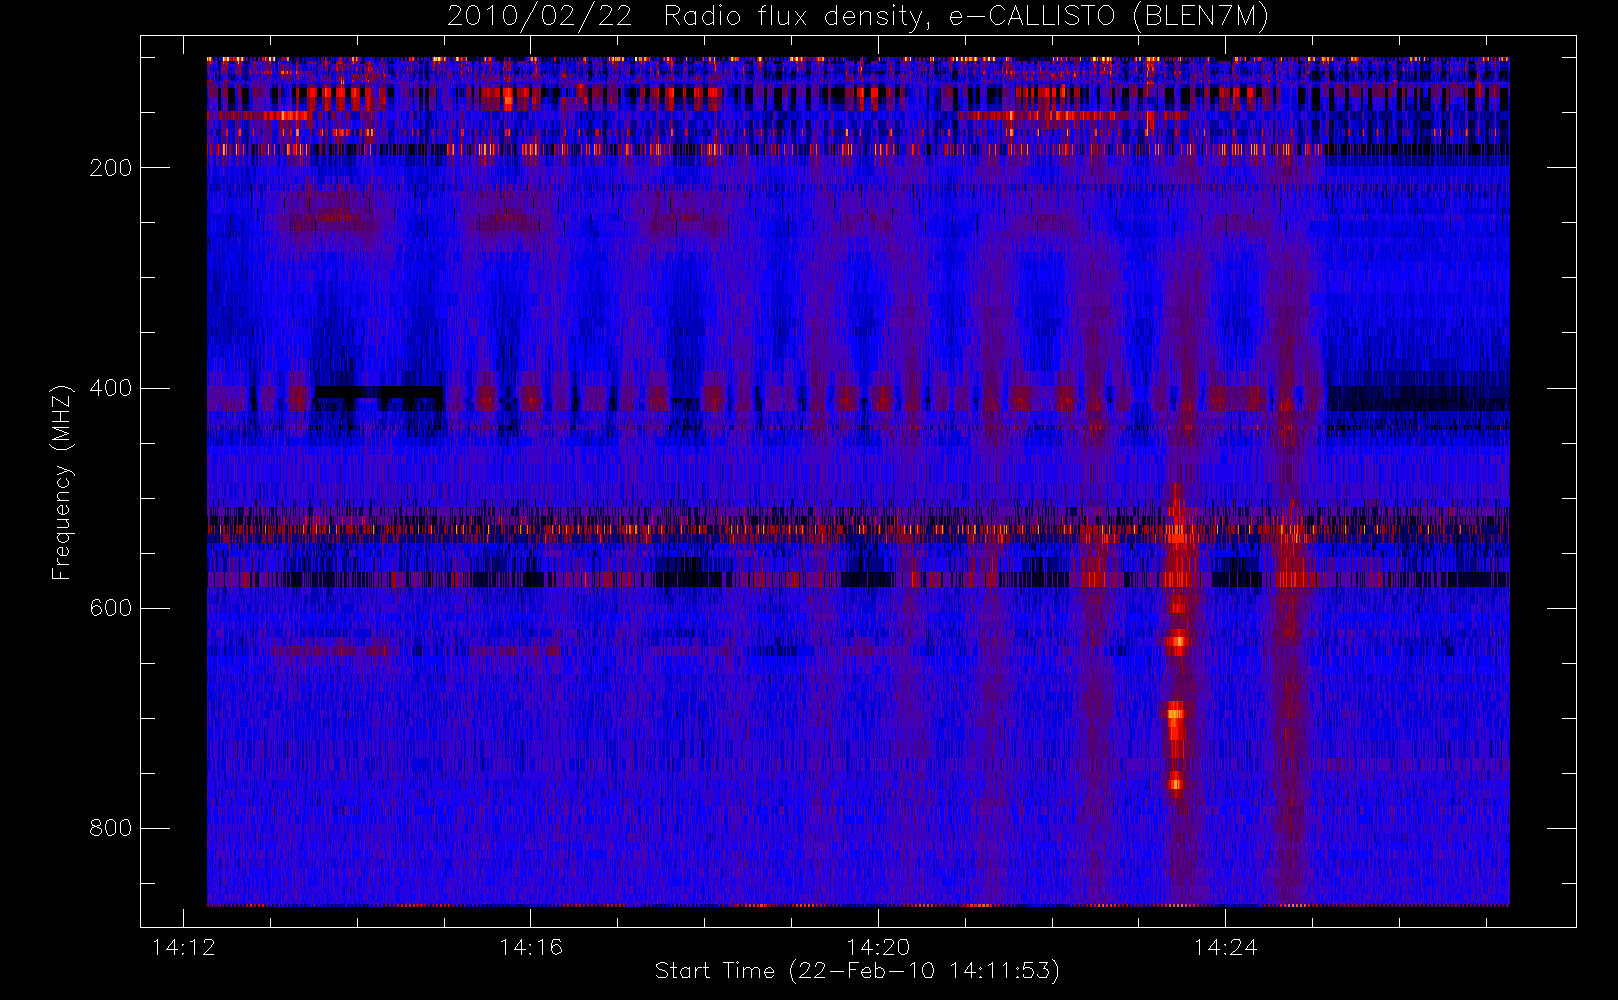Click the 600 frequency tick label
Viewport: 1618px width, 1000px height.
coord(110,608)
